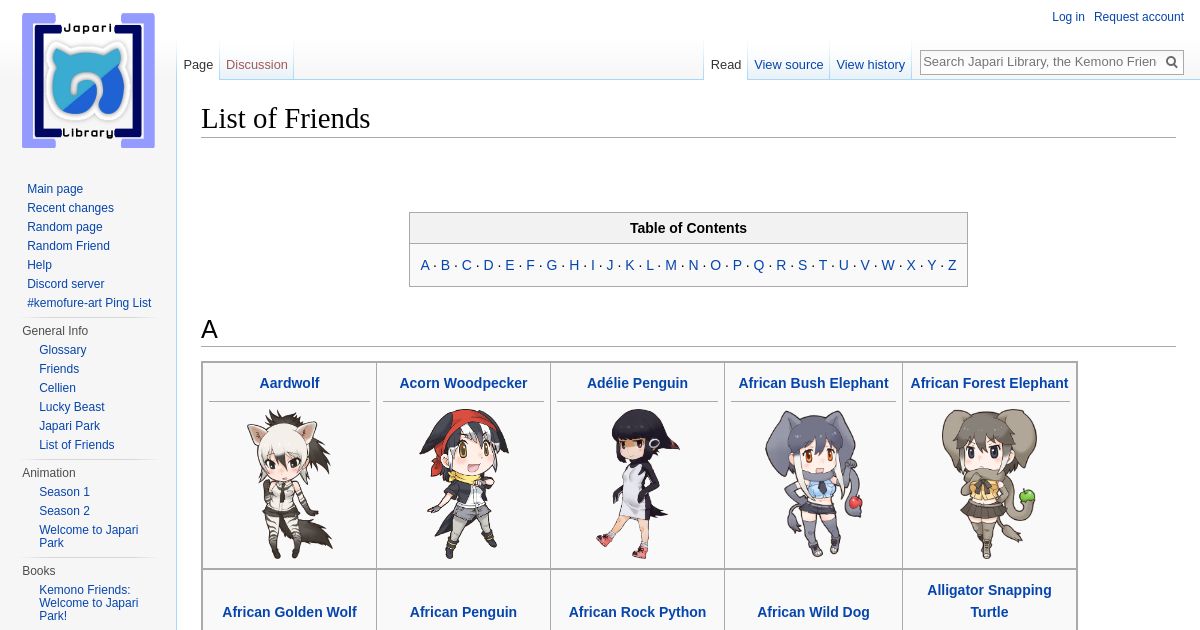Open the African Forest Elephant image
Screen dimensions: 1200x630
(989, 484)
